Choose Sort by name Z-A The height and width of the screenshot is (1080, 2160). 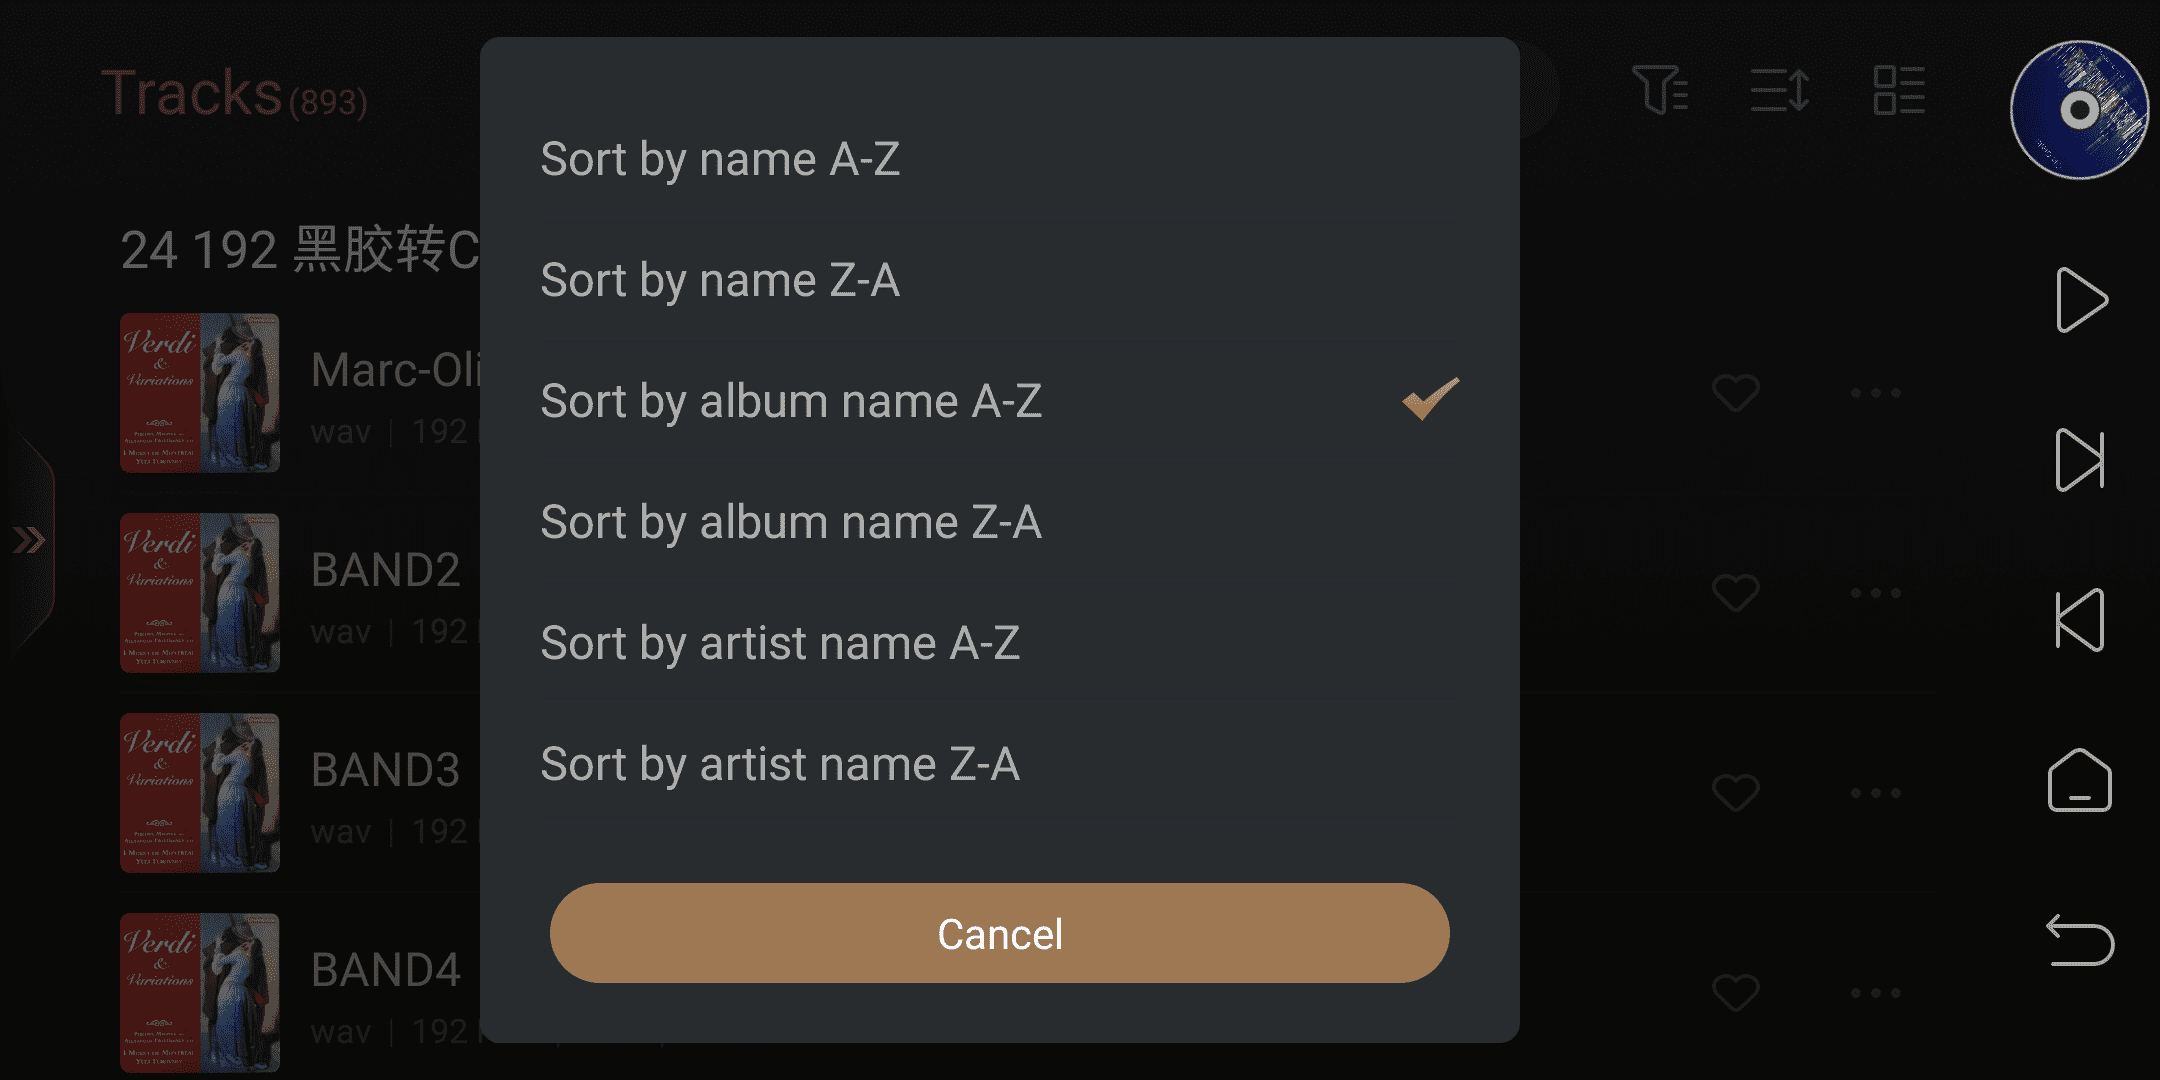click(x=720, y=281)
